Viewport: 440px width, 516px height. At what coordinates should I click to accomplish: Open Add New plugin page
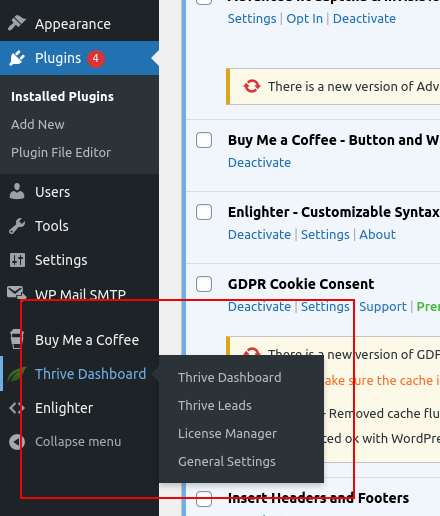(38, 124)
